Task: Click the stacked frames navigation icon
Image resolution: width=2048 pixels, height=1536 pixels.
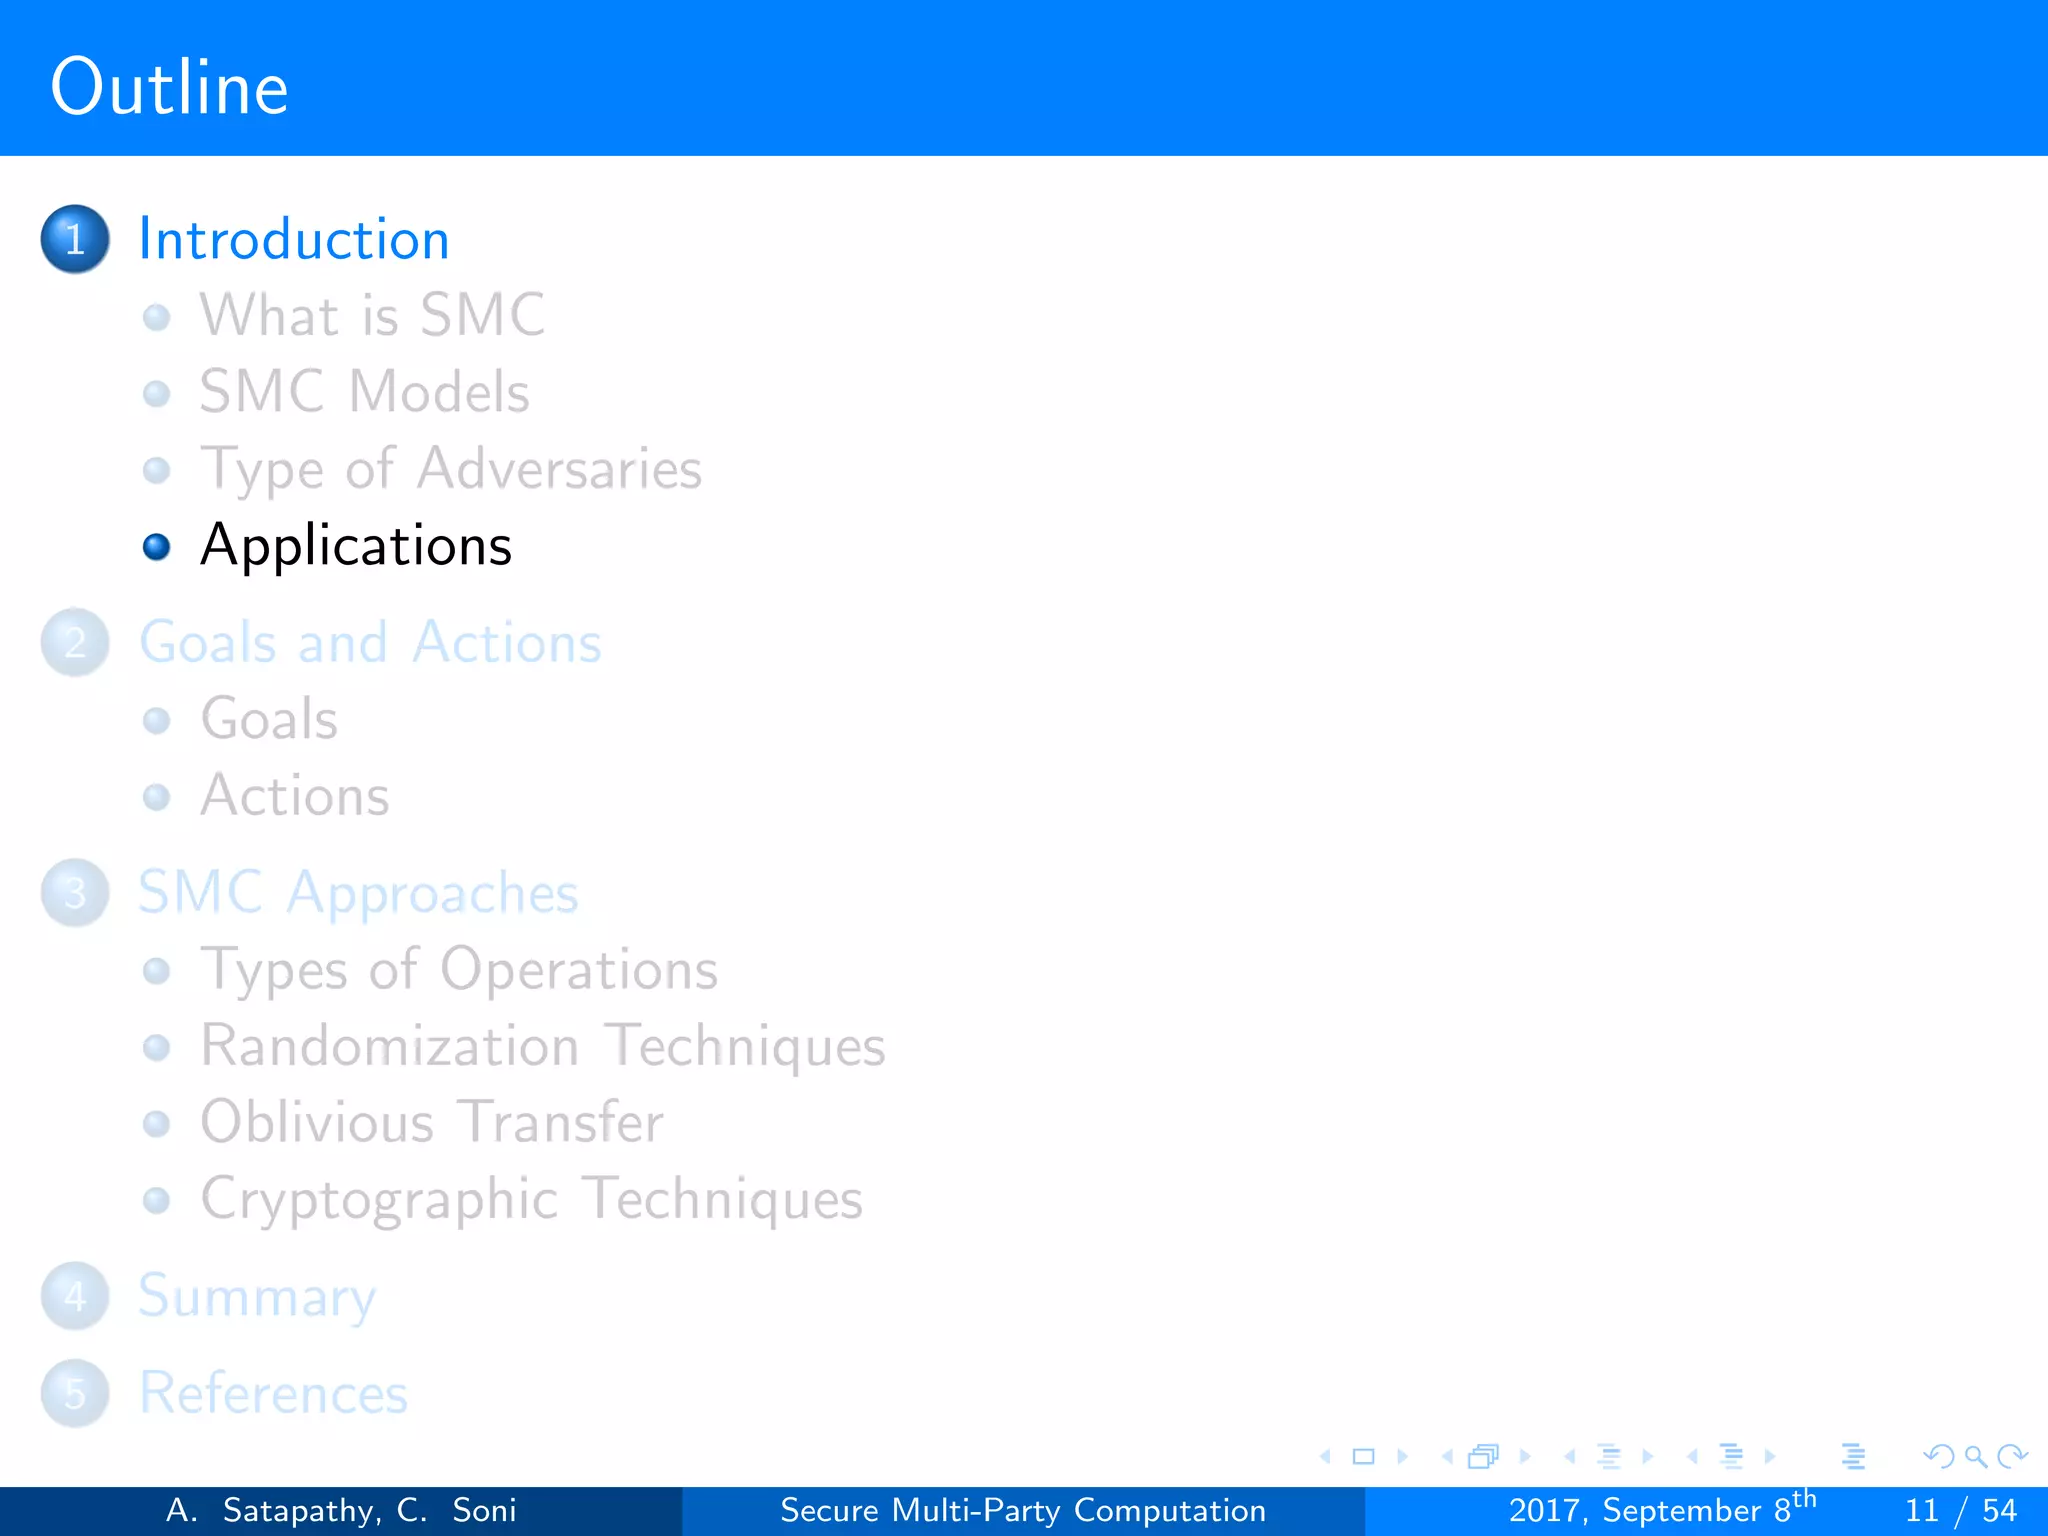Action: (x=1483, y=1457)
